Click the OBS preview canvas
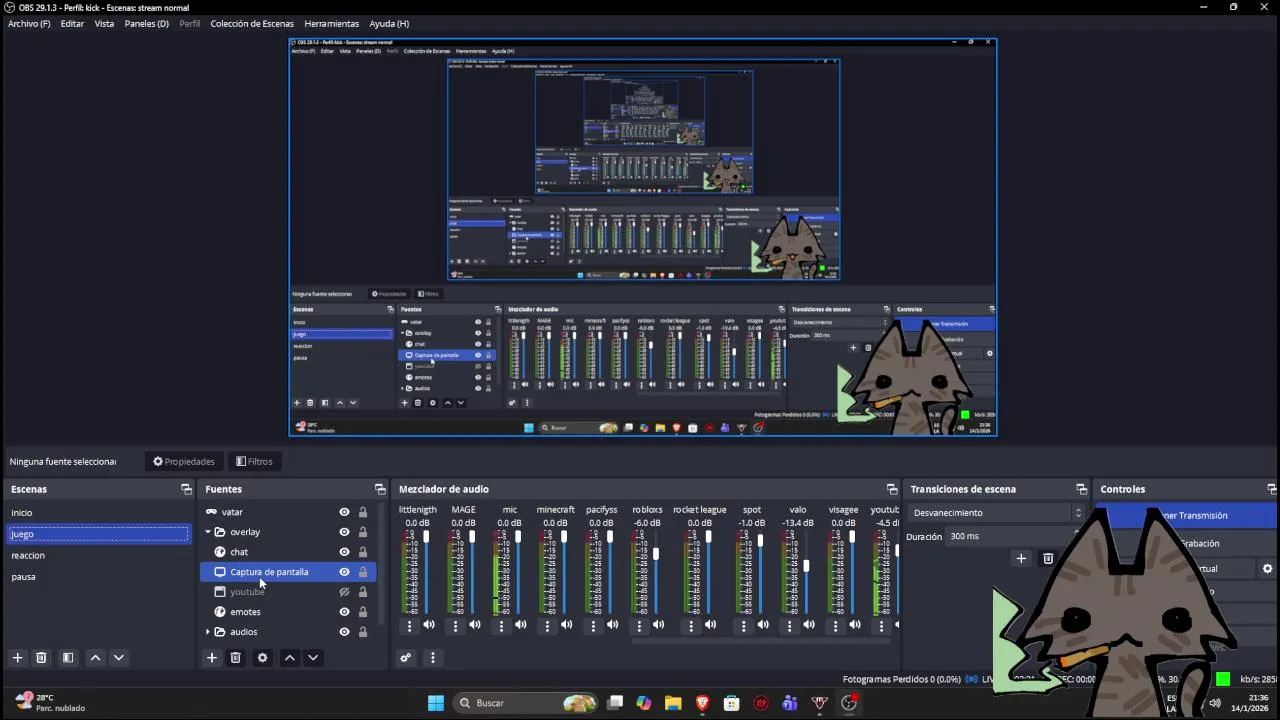 tap(643, 237)
